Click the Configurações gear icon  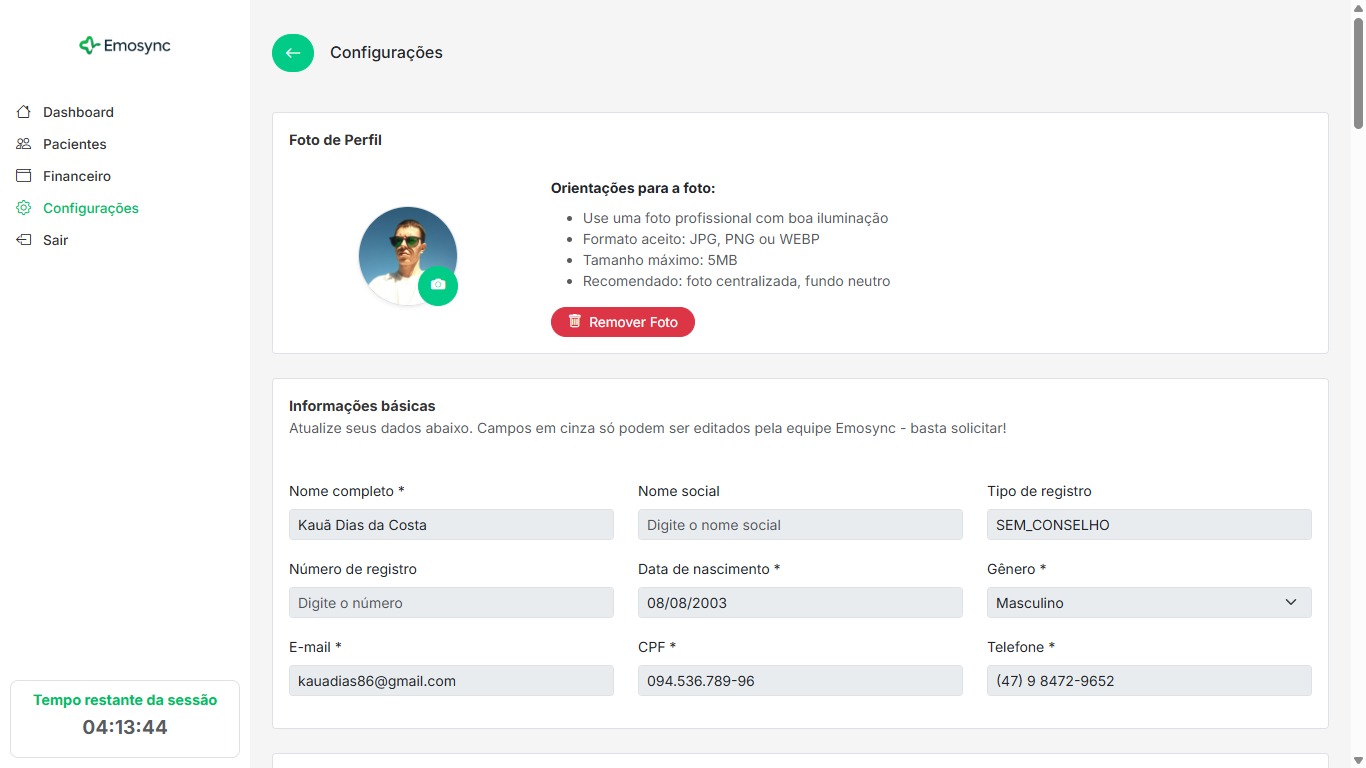24,208
